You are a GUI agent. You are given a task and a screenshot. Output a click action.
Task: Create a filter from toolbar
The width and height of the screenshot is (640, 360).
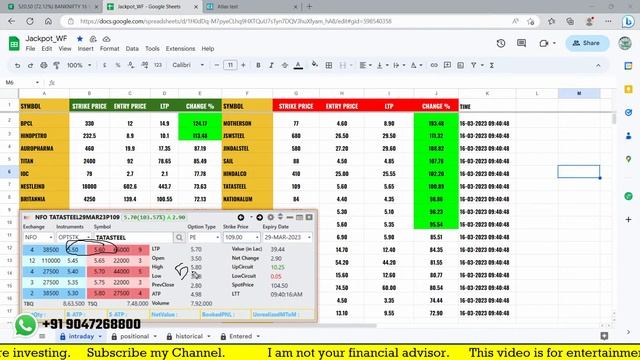[x=473, y=65]
